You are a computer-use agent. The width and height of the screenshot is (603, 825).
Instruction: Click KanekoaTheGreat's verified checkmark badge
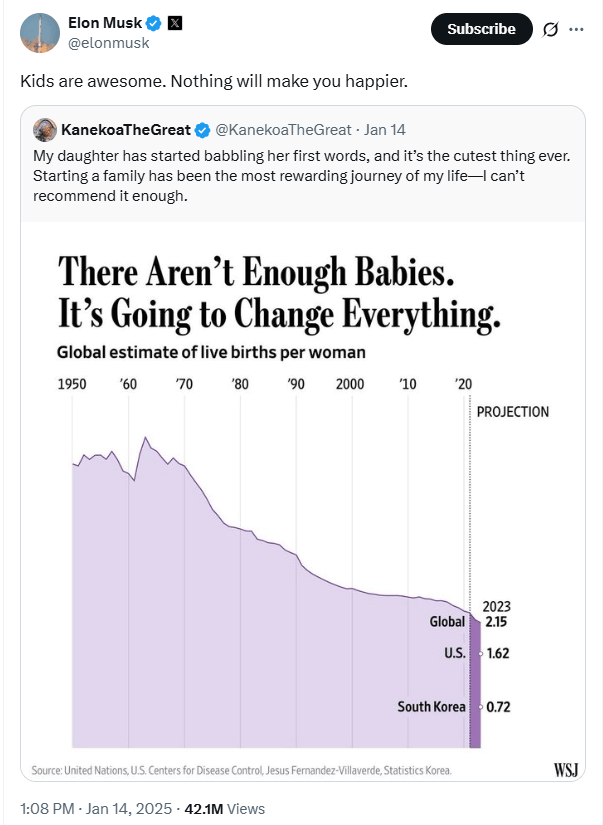201,130
